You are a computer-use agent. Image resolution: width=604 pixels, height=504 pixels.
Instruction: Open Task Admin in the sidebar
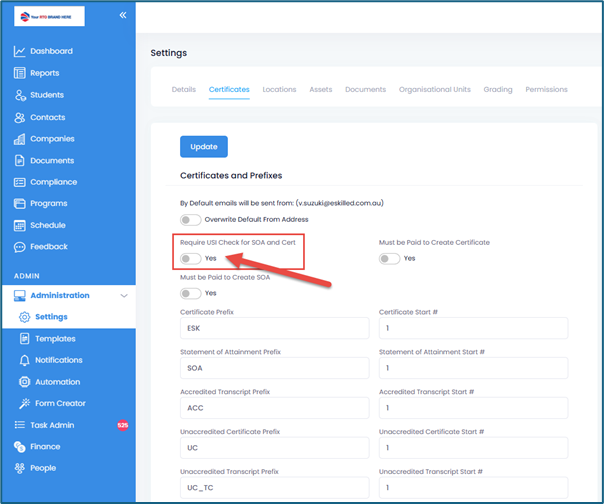(x=52, y=425)
